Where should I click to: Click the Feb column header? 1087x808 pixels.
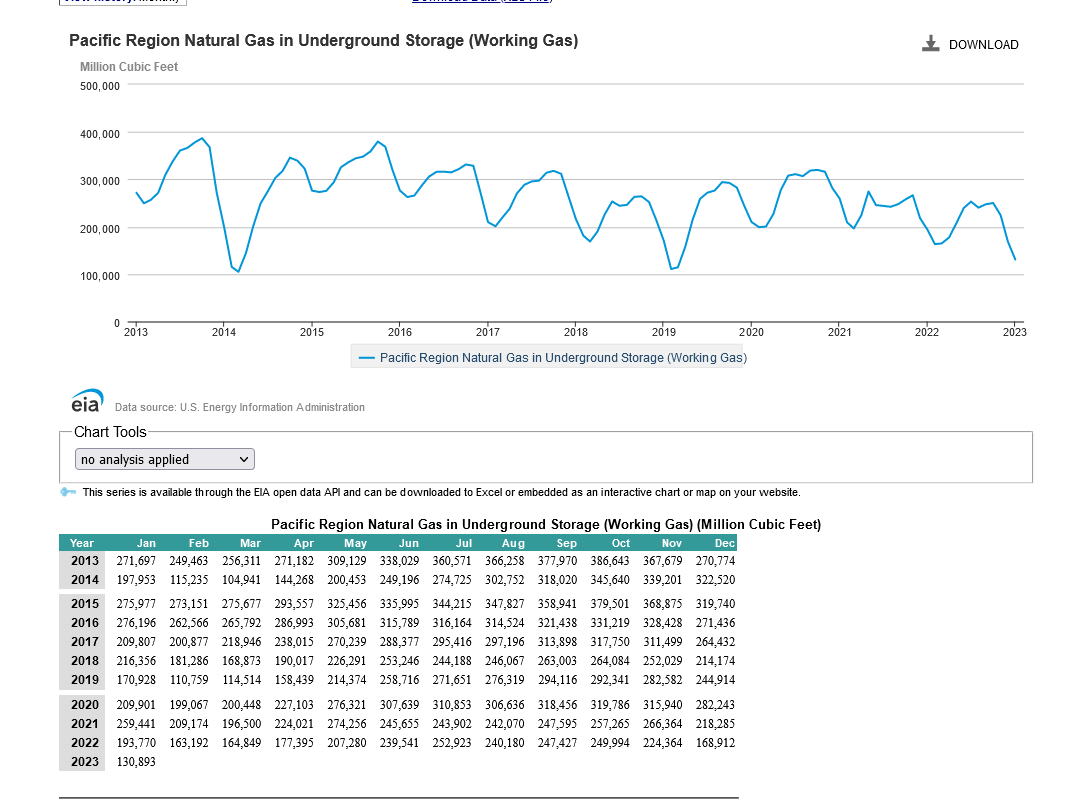coord(199,543)
